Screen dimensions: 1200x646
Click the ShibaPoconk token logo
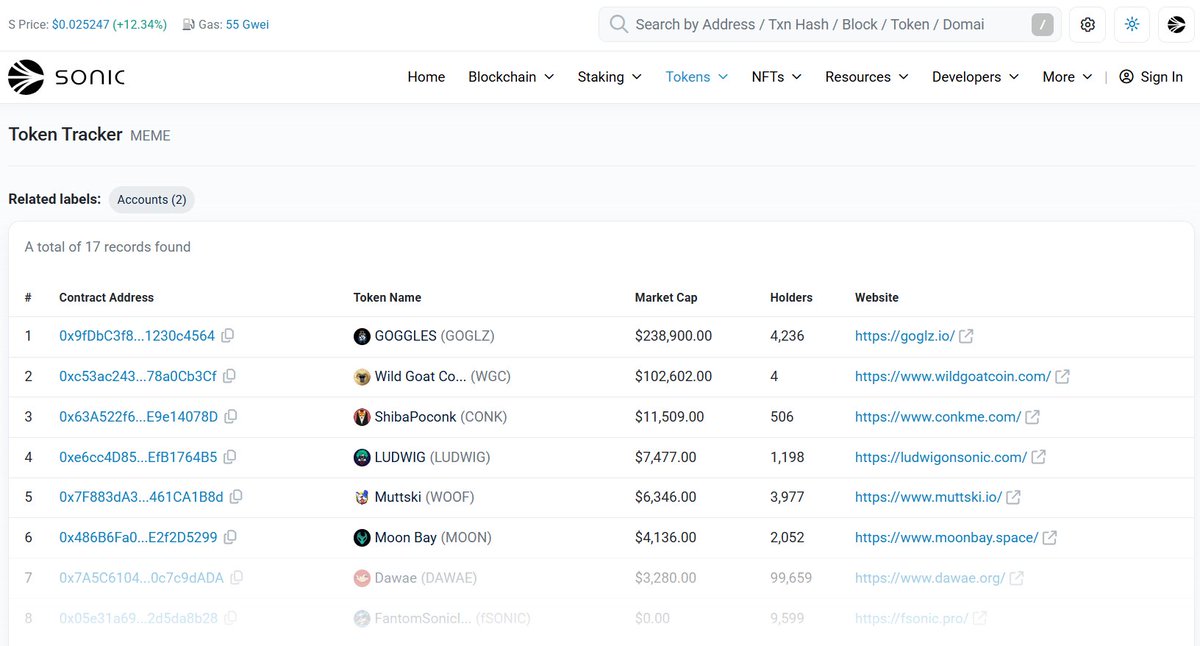(x=362, y=416)
